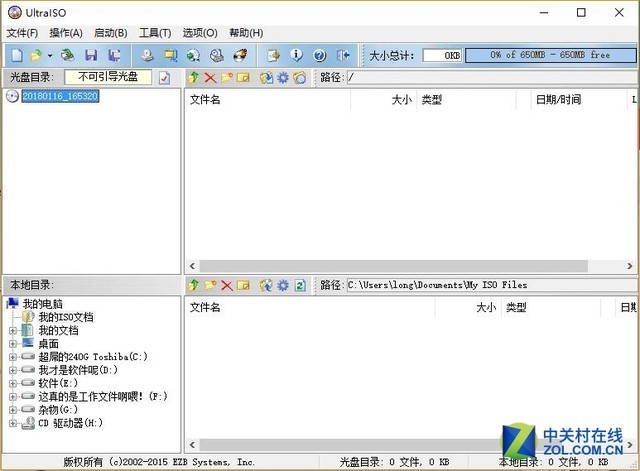
Task: Expand the 我的文档 tree node
Action: click(x=13, y=331)
